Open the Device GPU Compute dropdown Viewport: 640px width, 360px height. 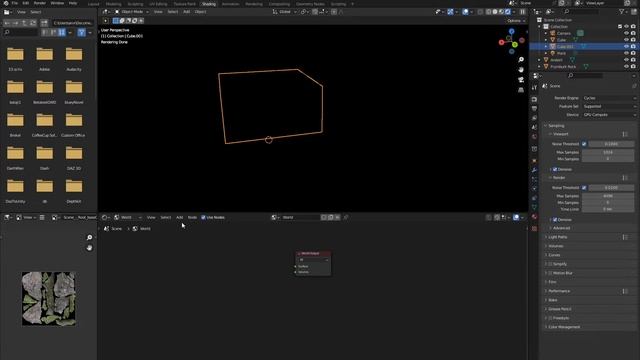coord(609,115)
